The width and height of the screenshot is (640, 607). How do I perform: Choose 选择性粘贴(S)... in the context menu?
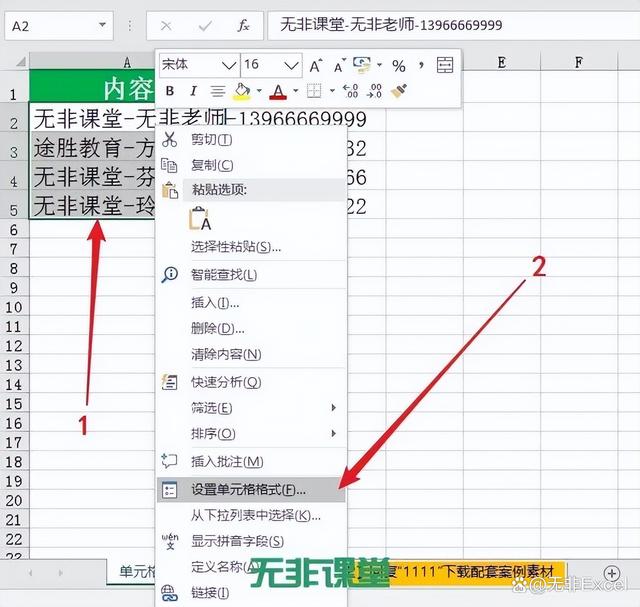[251, 247]
